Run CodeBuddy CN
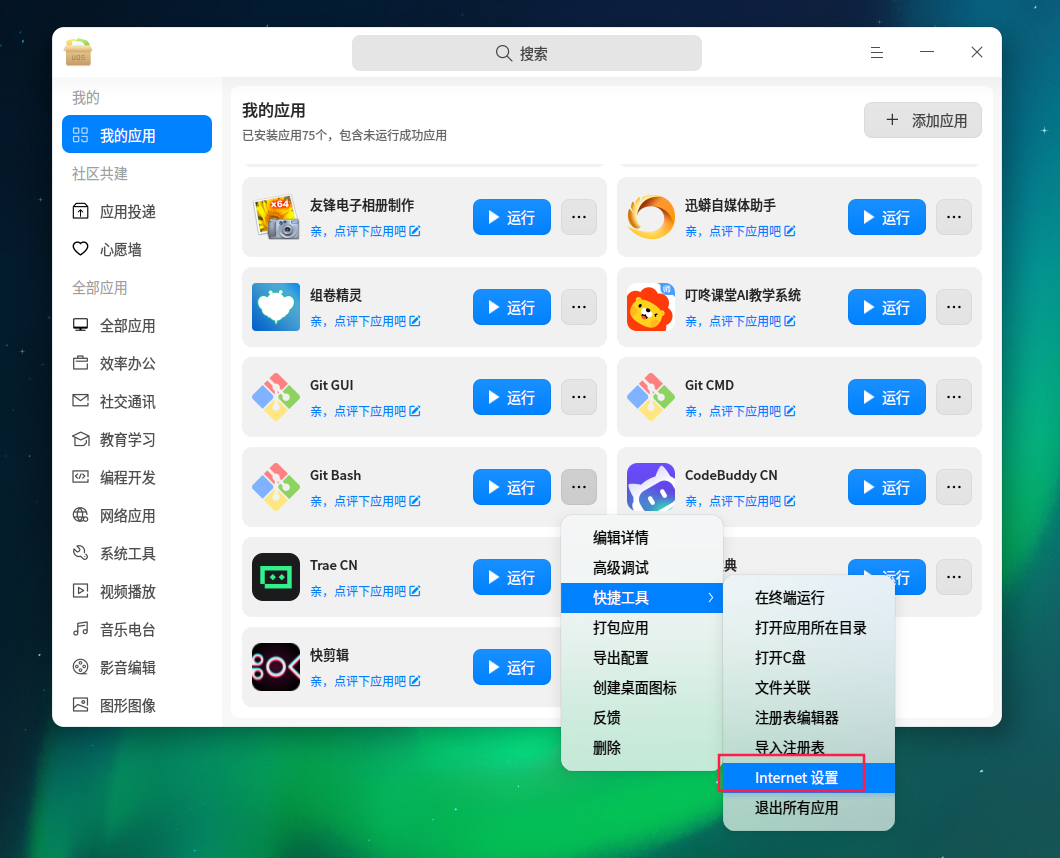This screenshot has width=1060, height=858. click(887, 487)
